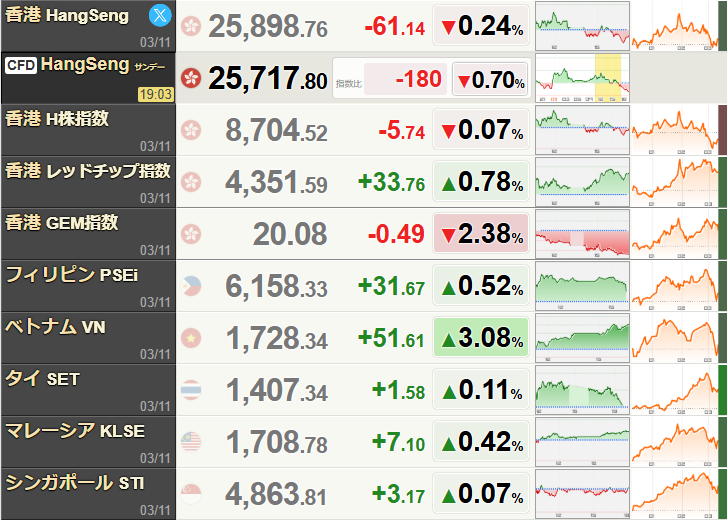Click the ▲3.08% change box
The width and height of the screenshot is (727, 520).
[481, 338]
